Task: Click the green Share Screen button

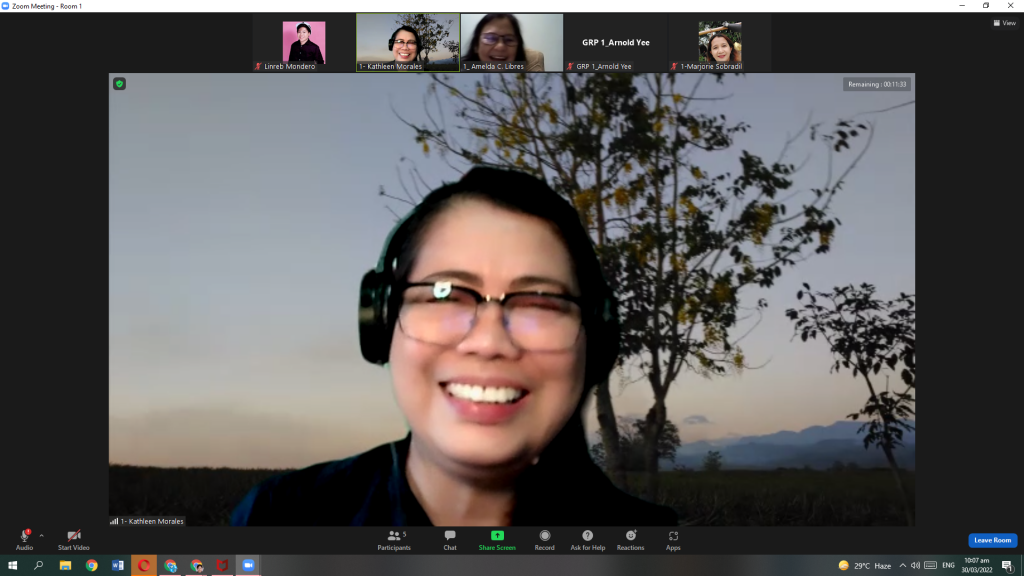Action: tap(497, 539)
